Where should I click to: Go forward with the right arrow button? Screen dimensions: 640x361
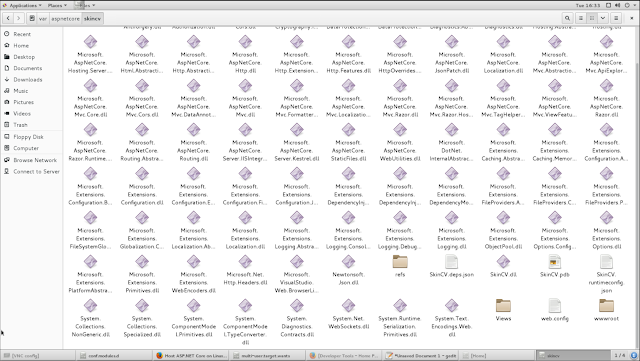[18, 18]
